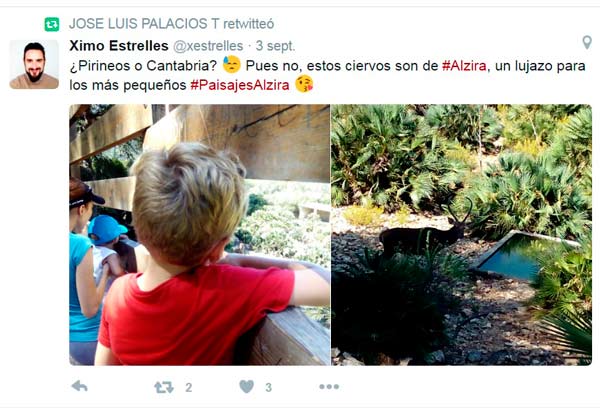Click the reply arrow icon
Screen dimensions: 600x408
80,386
